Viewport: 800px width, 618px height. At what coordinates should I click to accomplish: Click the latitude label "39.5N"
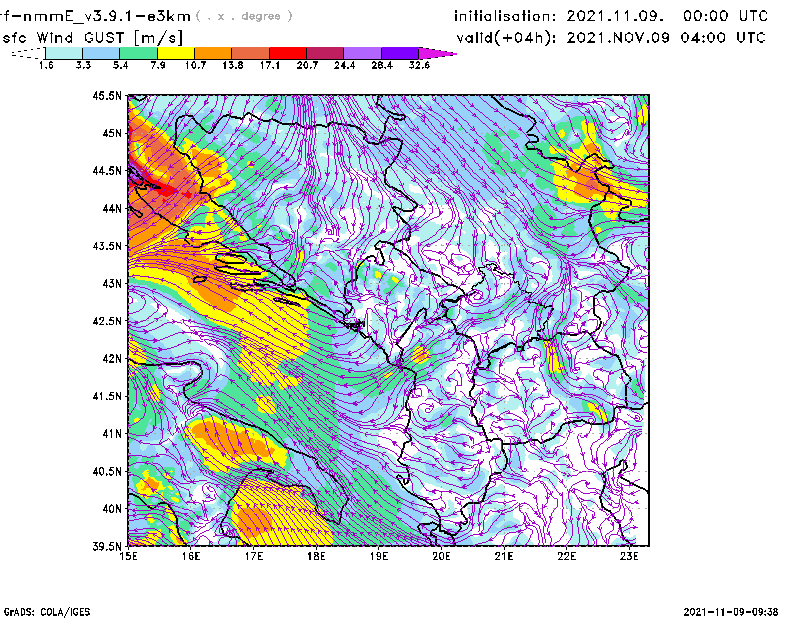point(107,546)
